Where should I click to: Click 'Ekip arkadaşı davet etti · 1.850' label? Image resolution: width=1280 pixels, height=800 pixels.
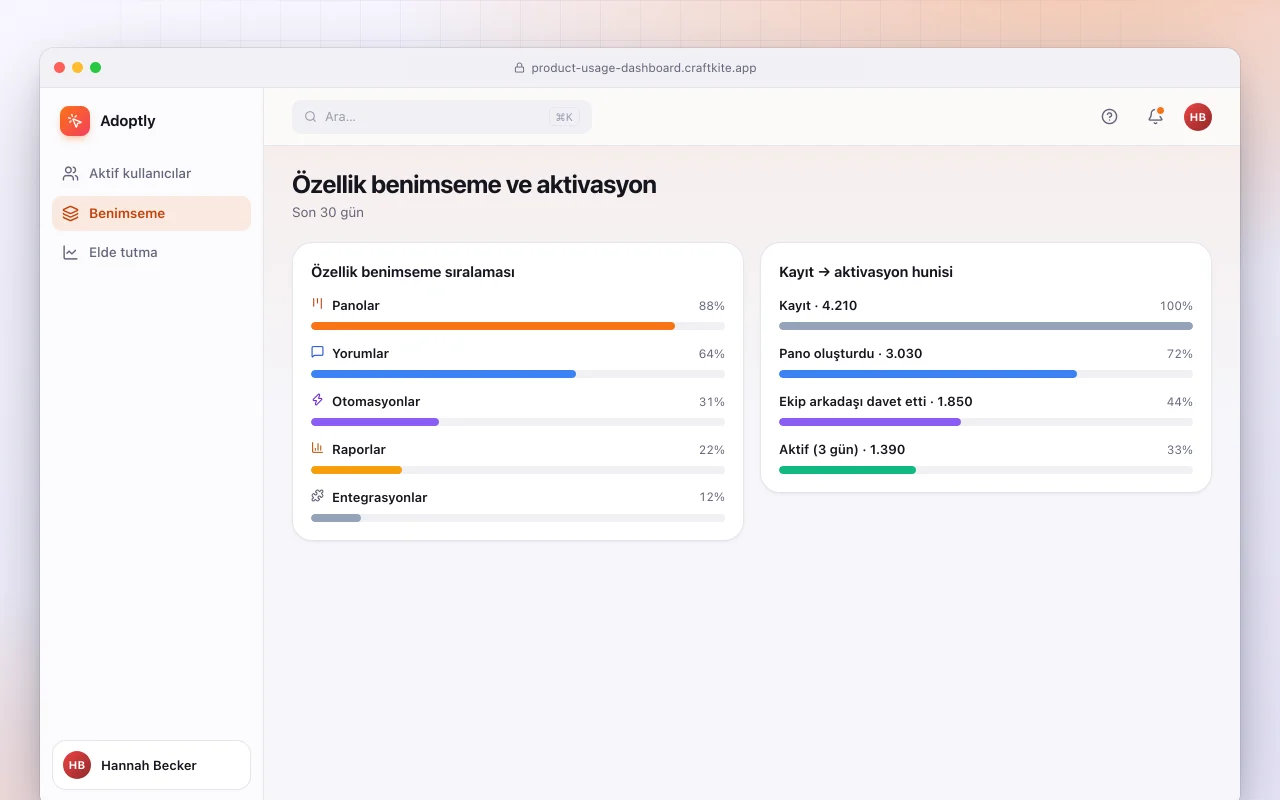coord(876,402)
